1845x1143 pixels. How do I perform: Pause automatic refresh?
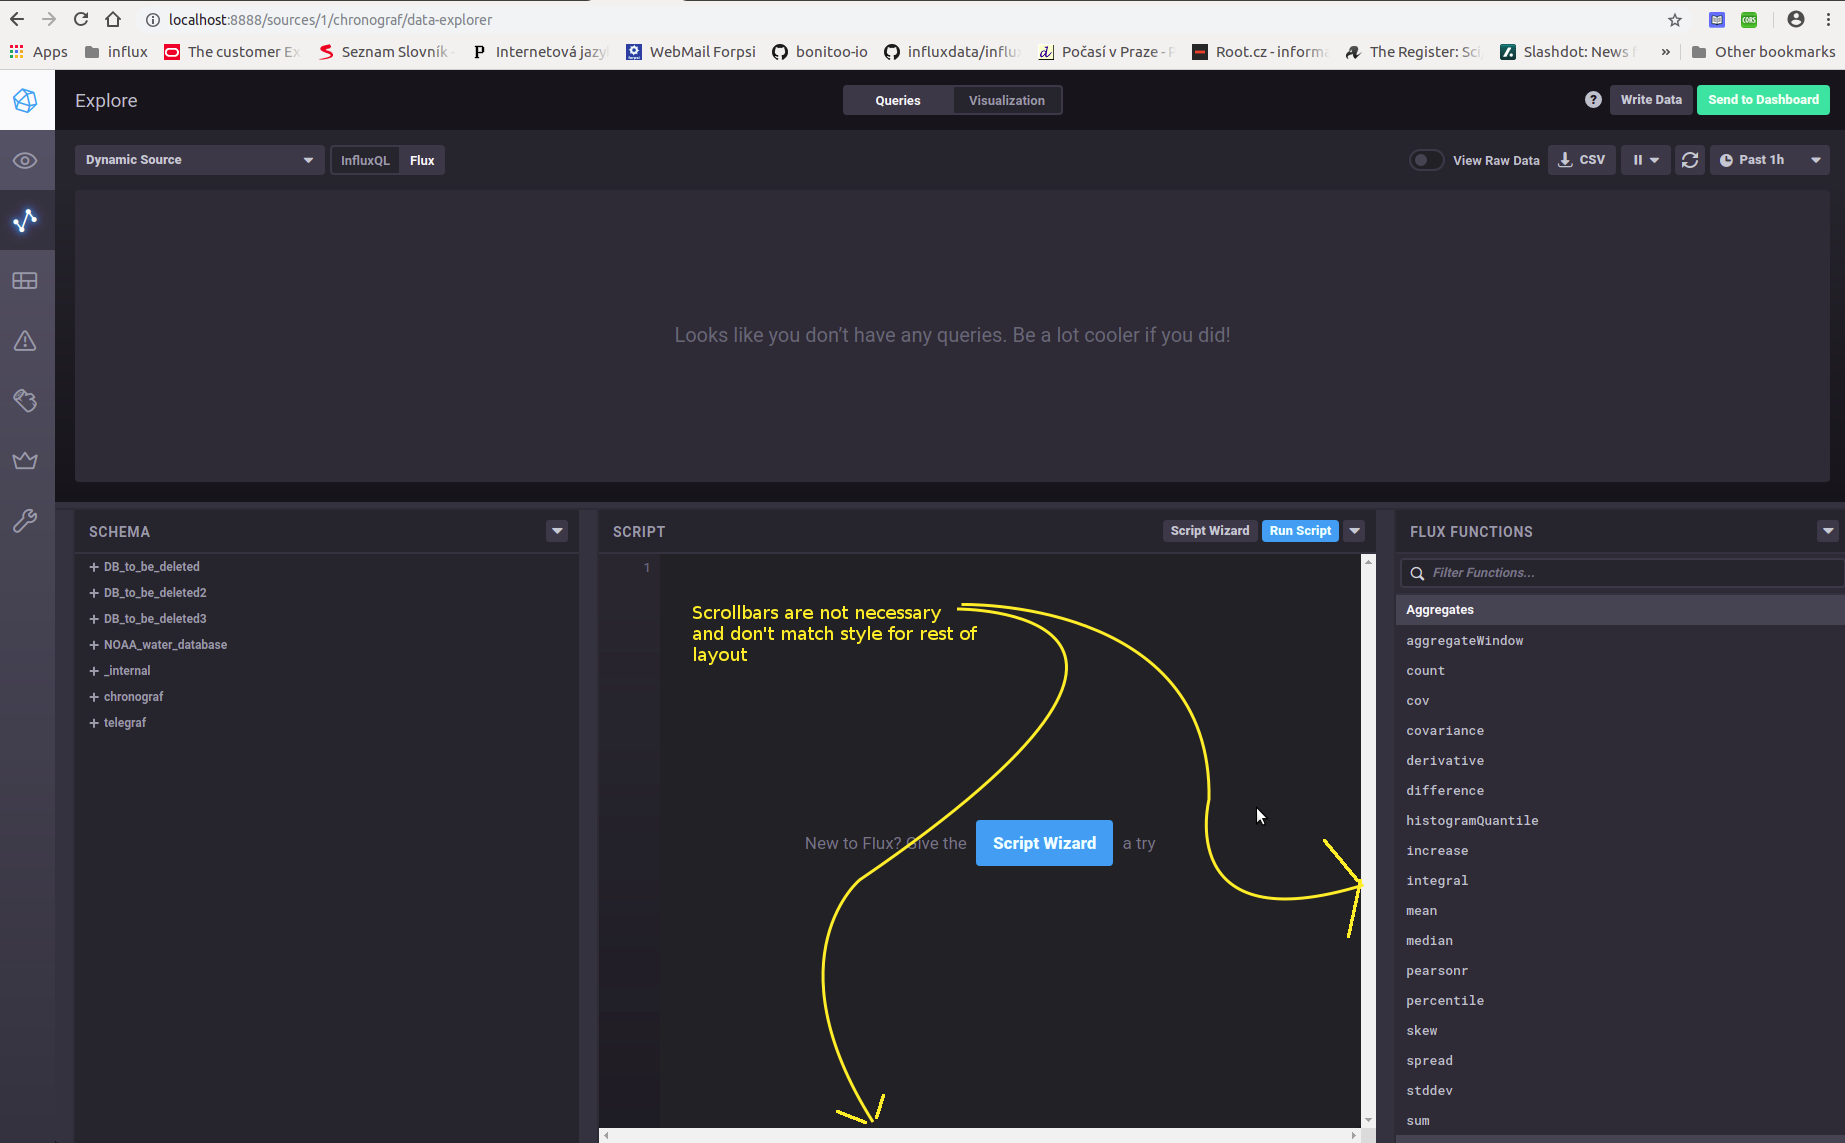click(1639, 159)
